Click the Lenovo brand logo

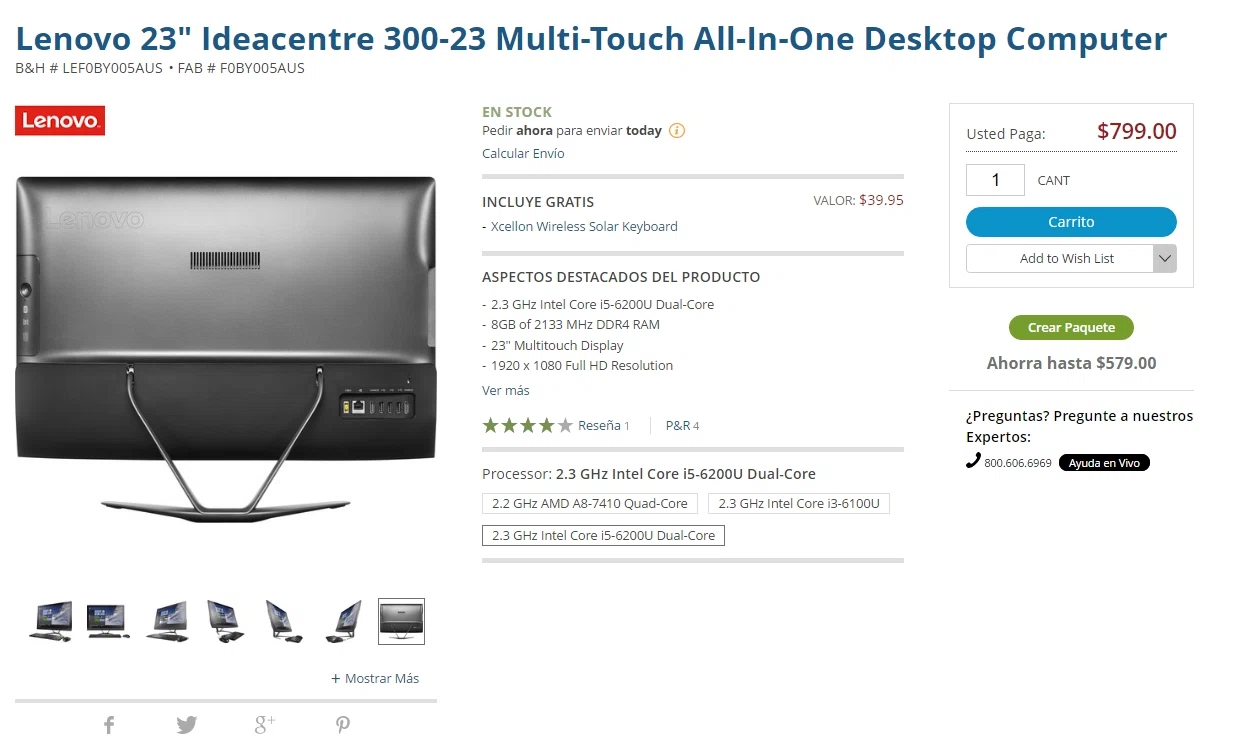[60, 121]
